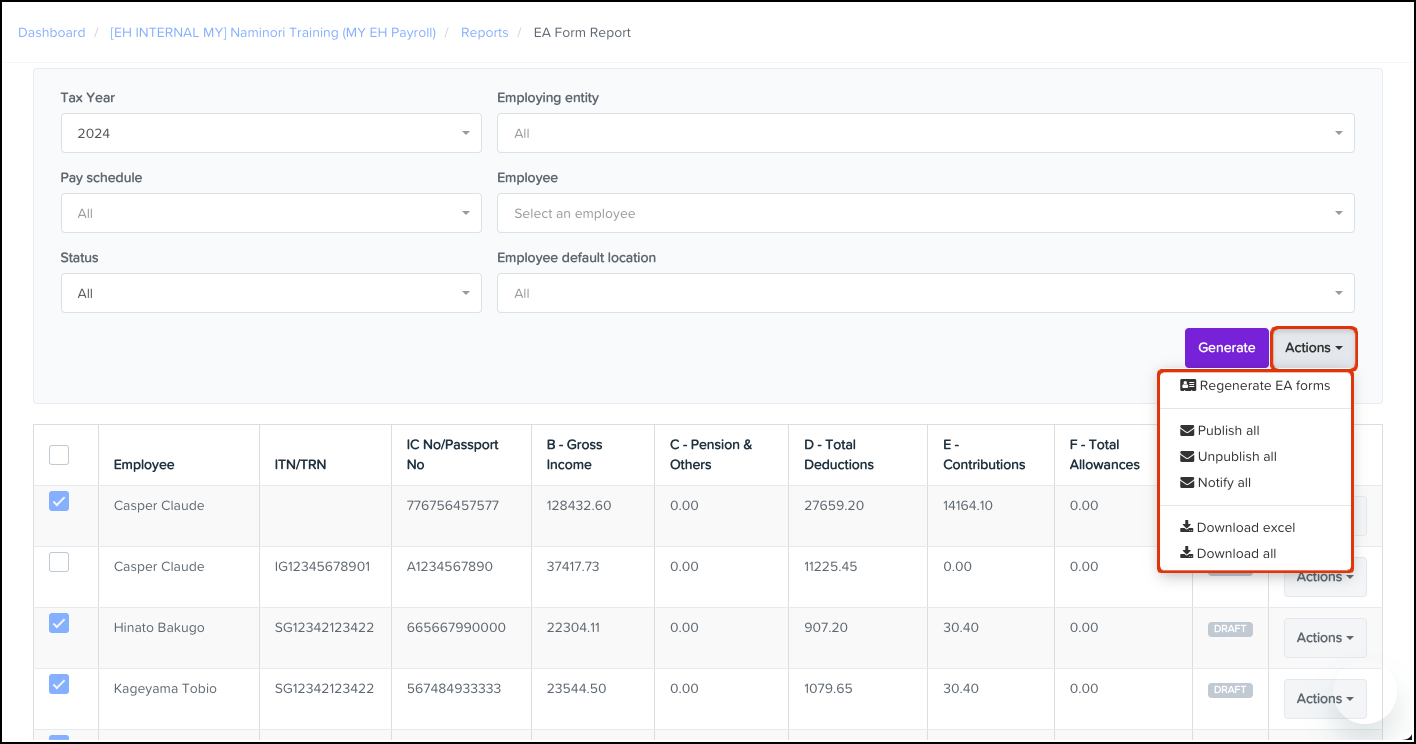Choose Download excel menu option
This screenshot has height=744, width=1416.
tap(1245, 528)
